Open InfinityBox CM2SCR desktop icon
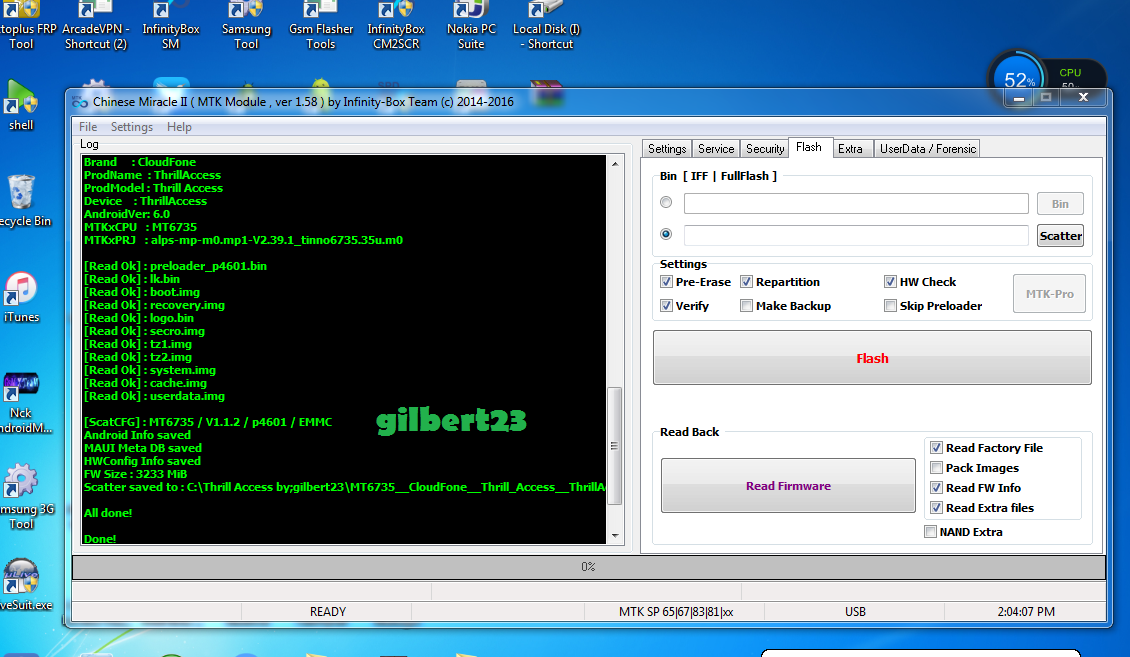Viewport: 1130px width, 657px height. click(x=396, y=26)
